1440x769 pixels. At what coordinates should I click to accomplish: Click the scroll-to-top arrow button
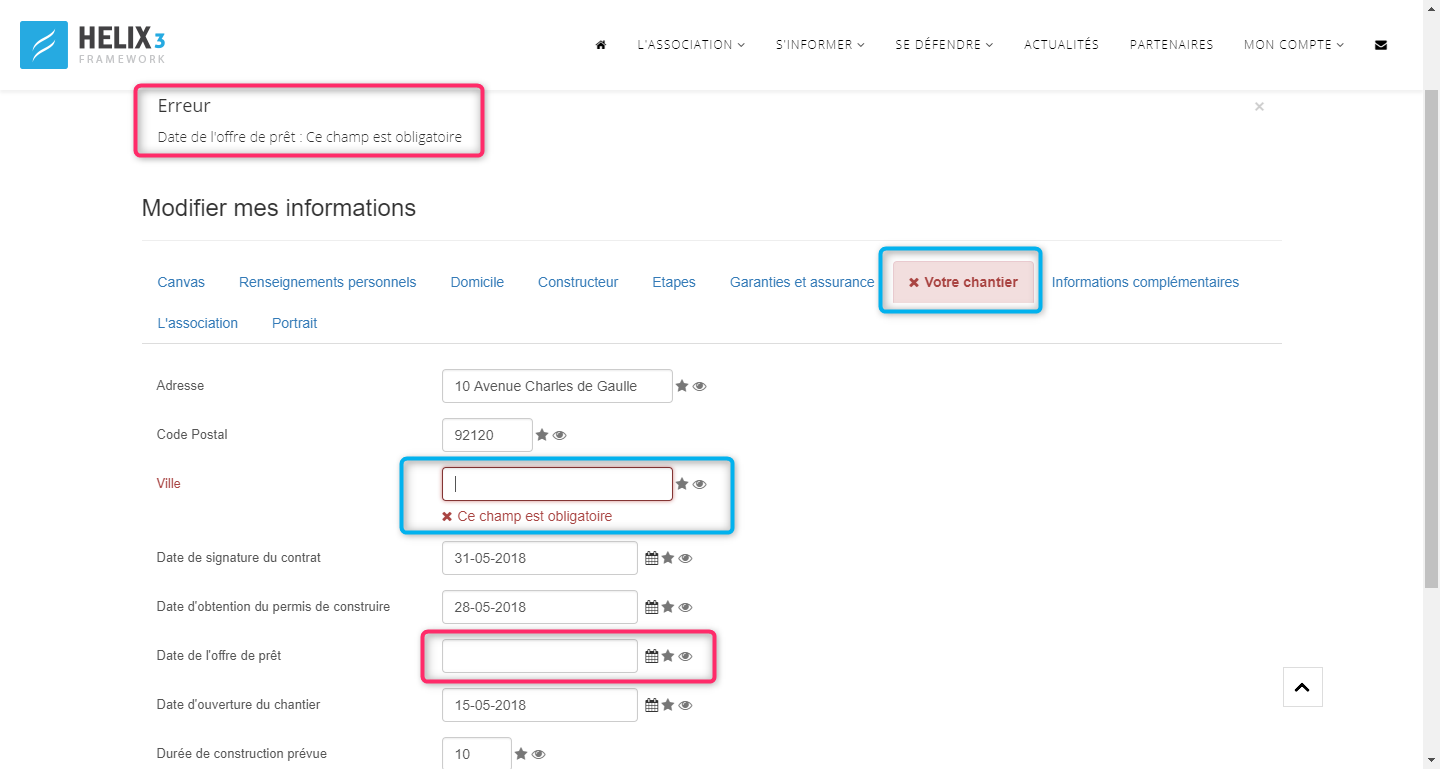[1302, 687]
